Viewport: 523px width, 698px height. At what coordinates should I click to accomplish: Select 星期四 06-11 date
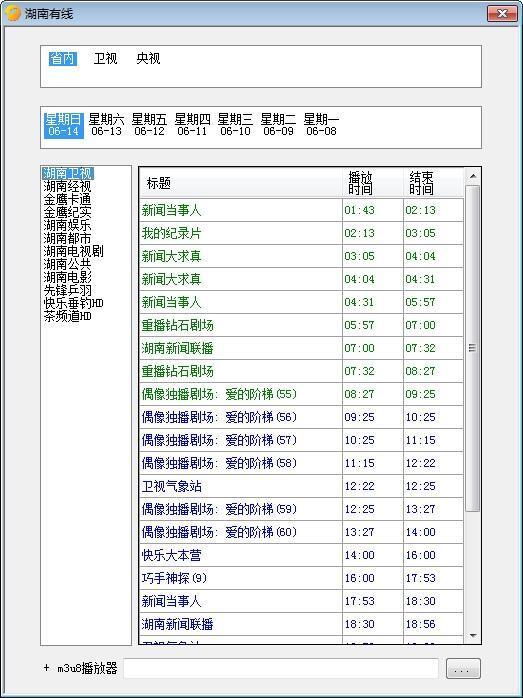pyautogui.click(x=192, y=125)
